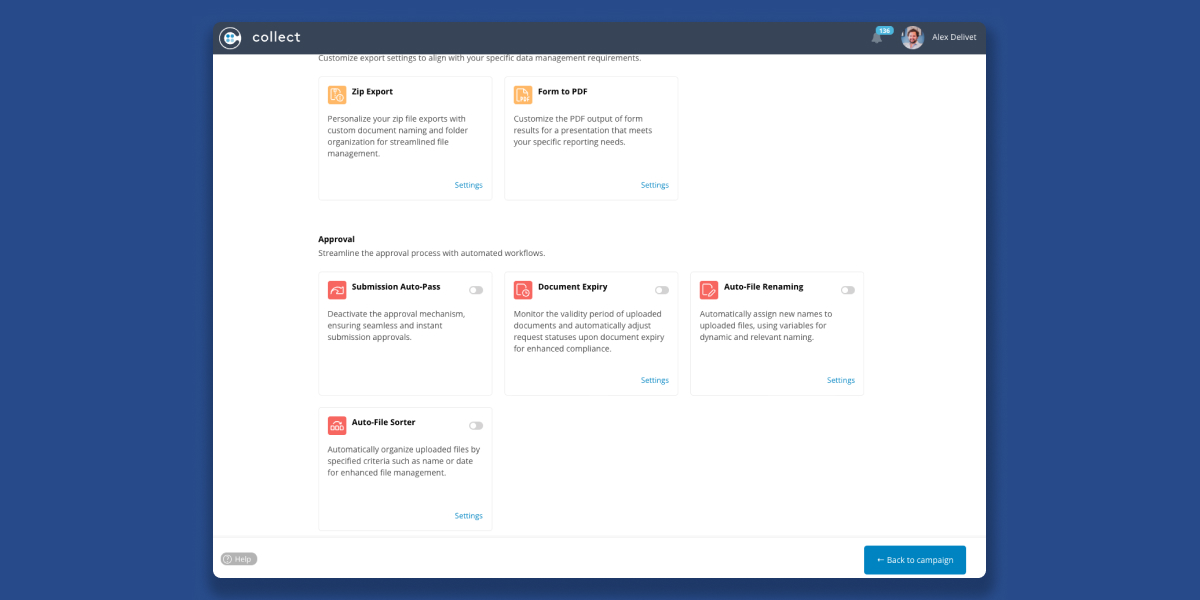Screen dimensions: 1200x600
Task: Switch on the Auto-File Sorter toggle
Action: click(x=476, y=426)
